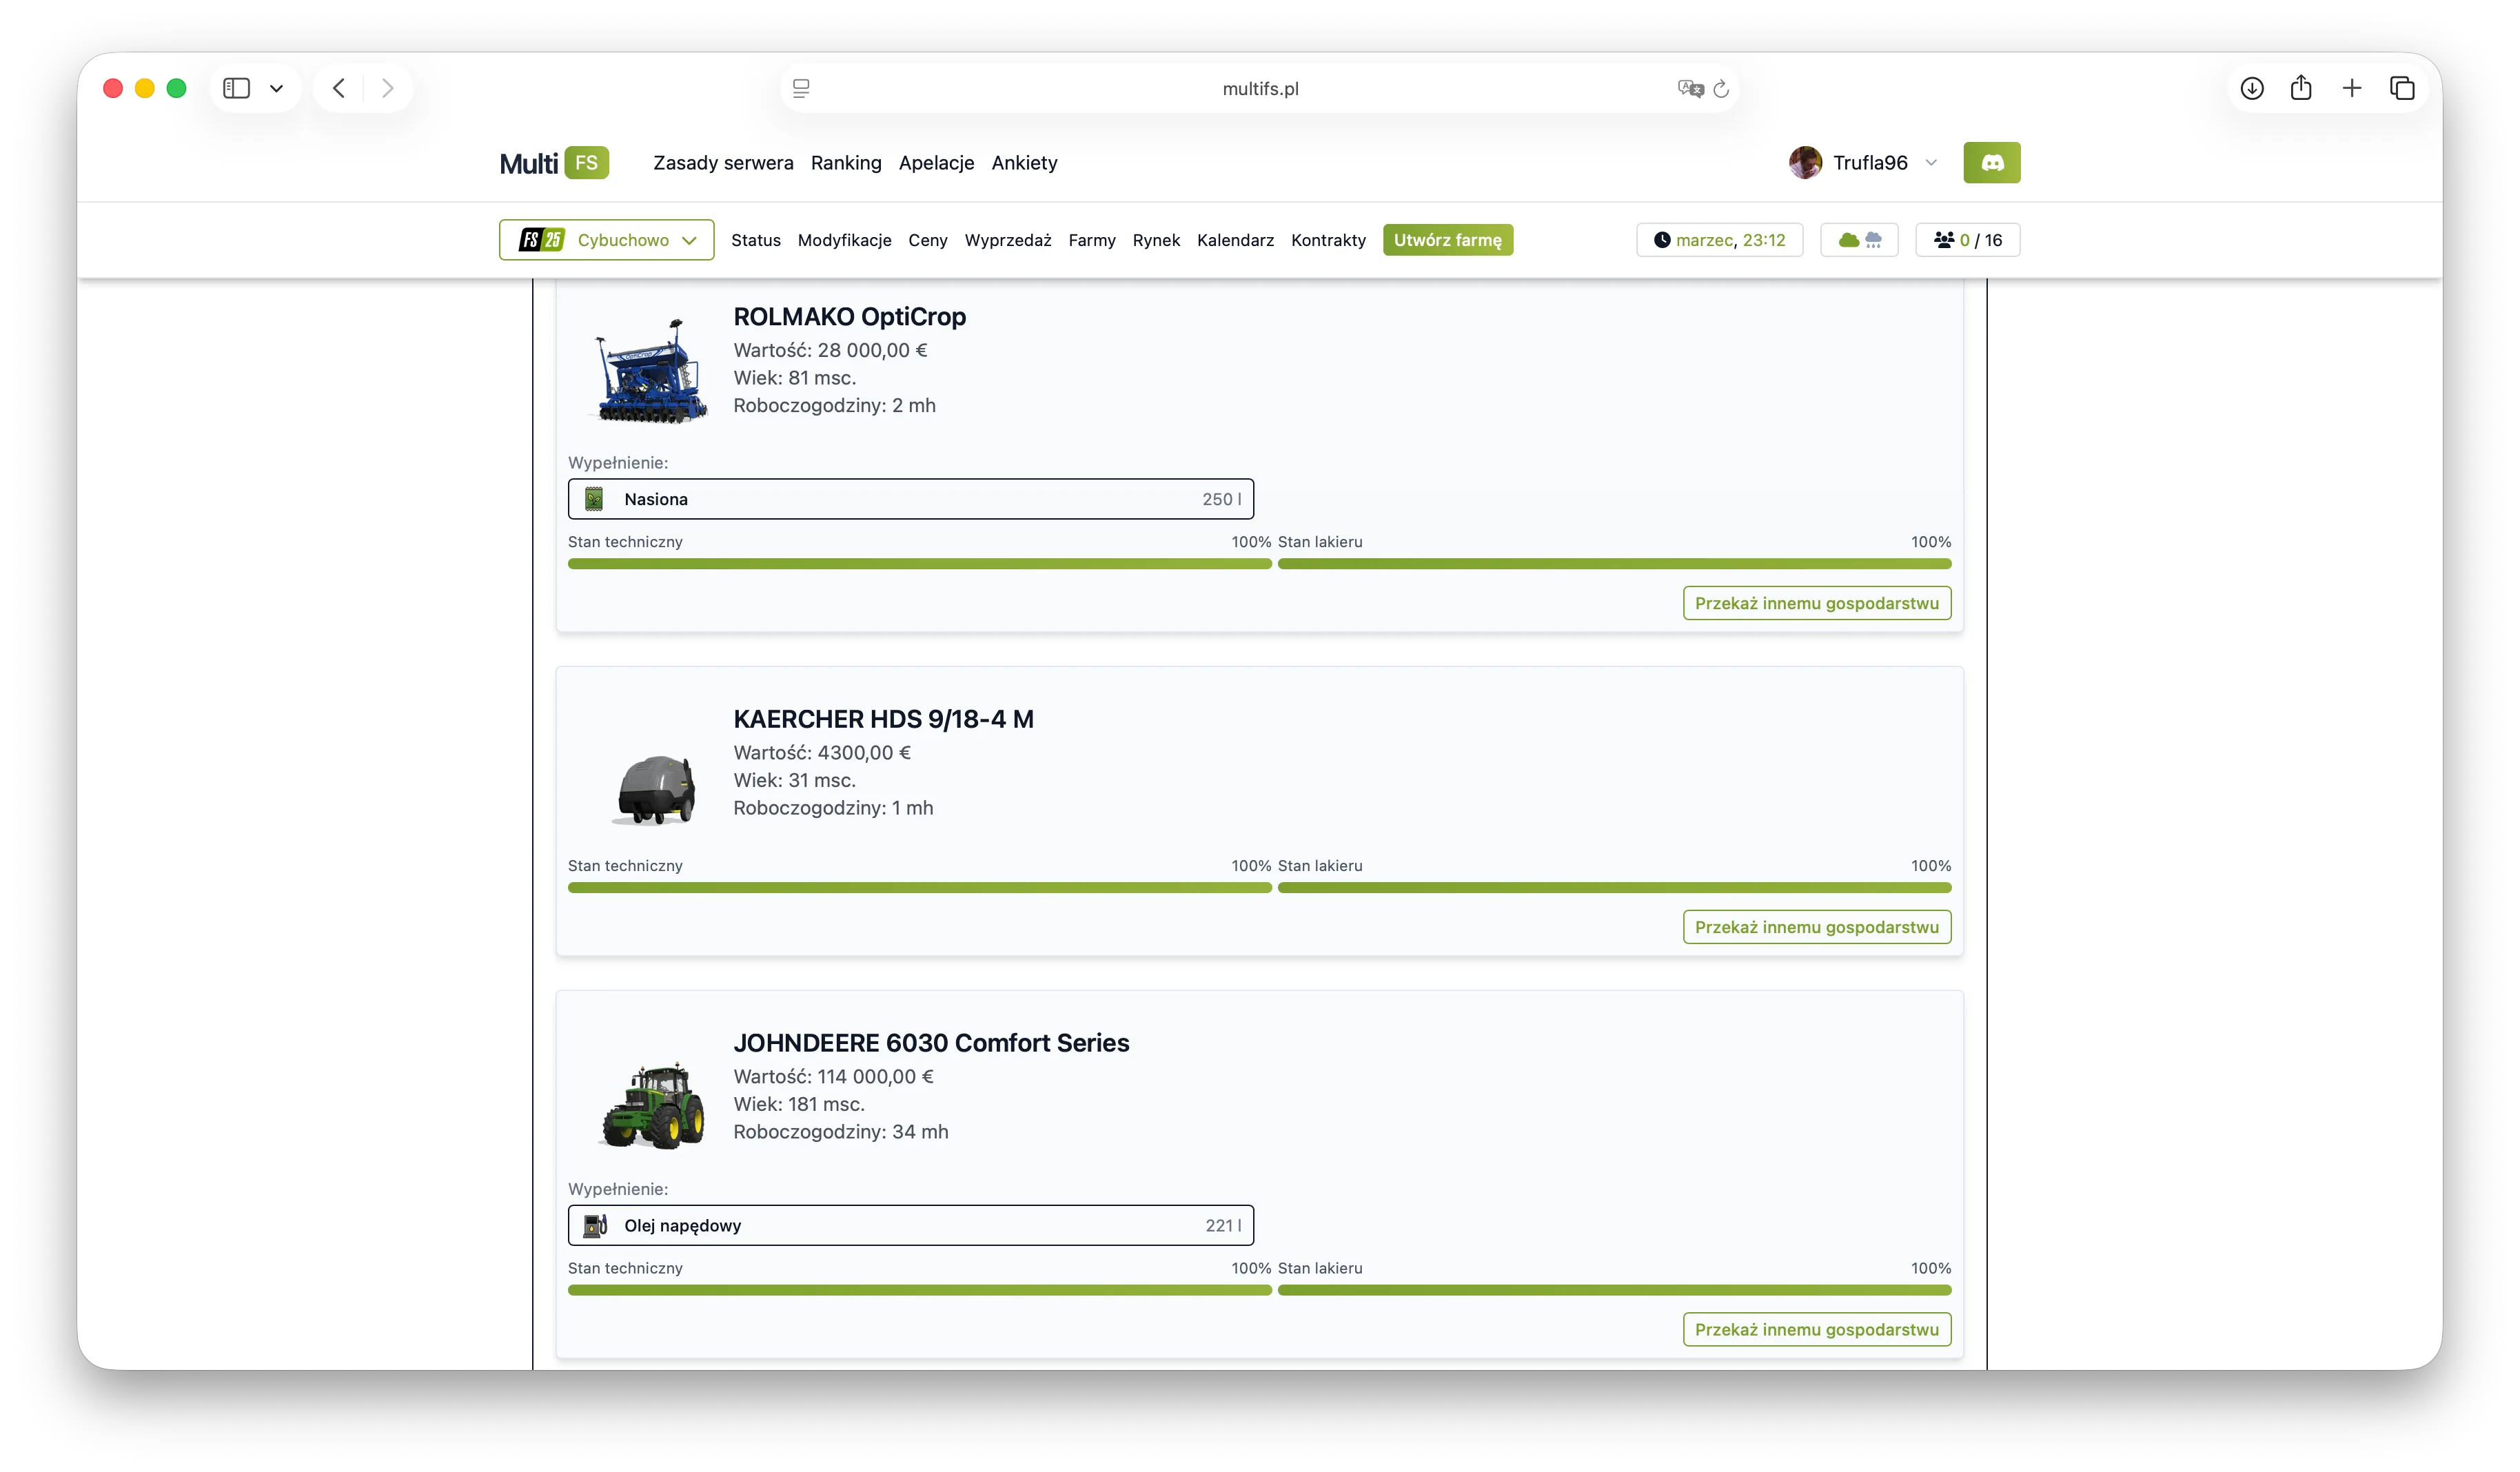Viewport: 2520px width, 1472px height.
Task: Expand the Cybuchowo server dropdown
Action: [x=606, y=240]
